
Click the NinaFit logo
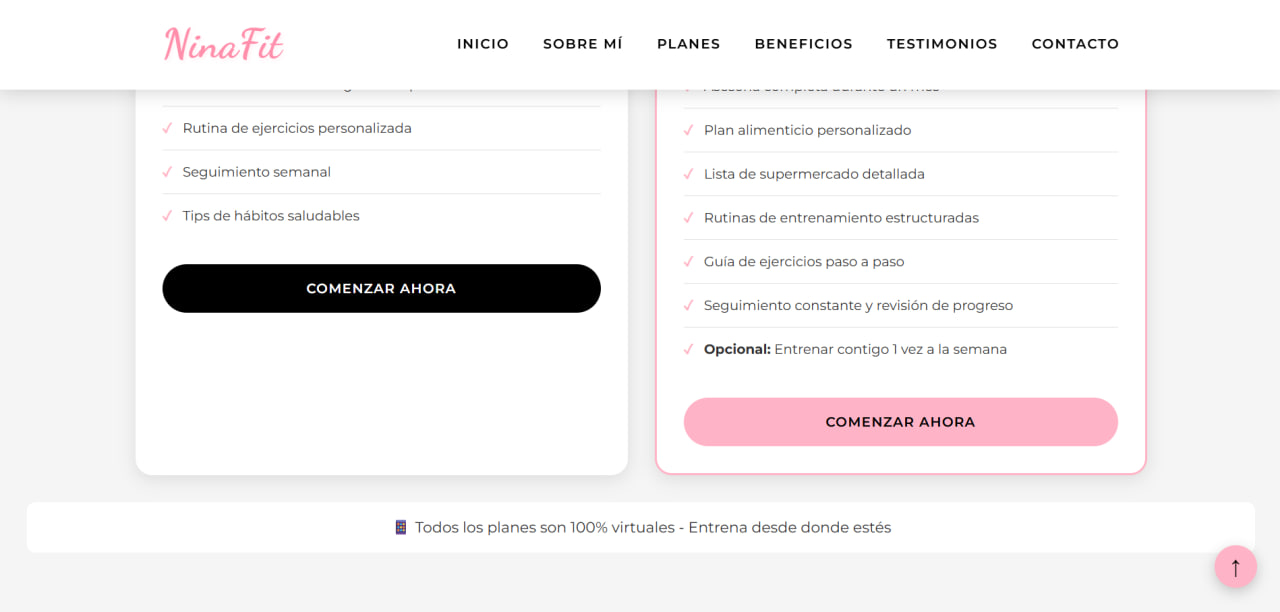223,43
